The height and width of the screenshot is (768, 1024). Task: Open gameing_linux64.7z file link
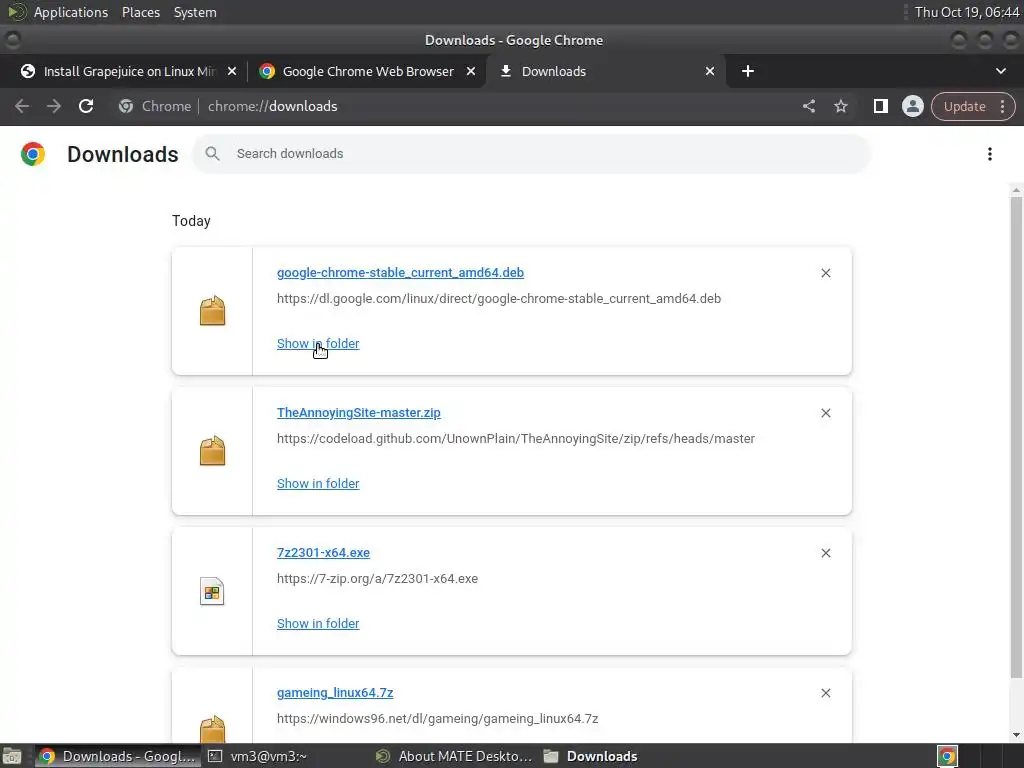335,692
